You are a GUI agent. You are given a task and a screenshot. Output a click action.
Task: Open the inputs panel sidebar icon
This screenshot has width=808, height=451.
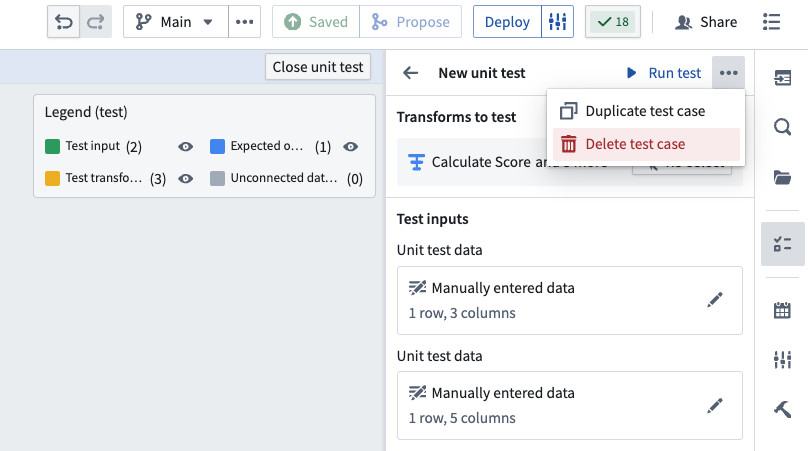click(783, 78)
